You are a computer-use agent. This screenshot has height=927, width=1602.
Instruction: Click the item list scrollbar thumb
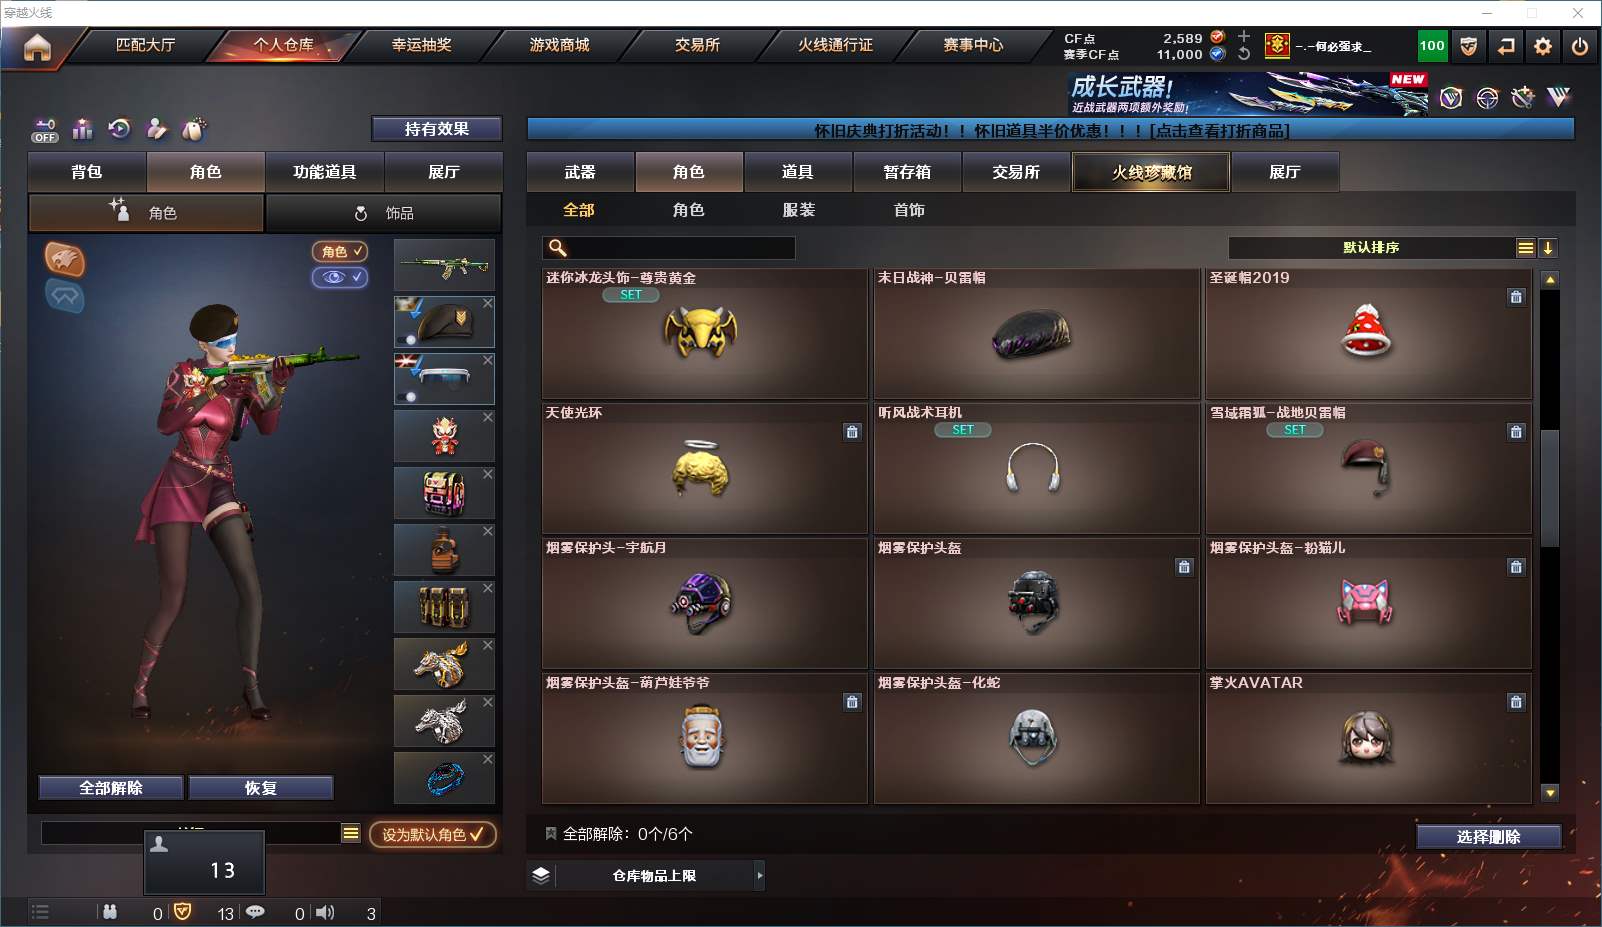coord(1550,487)
